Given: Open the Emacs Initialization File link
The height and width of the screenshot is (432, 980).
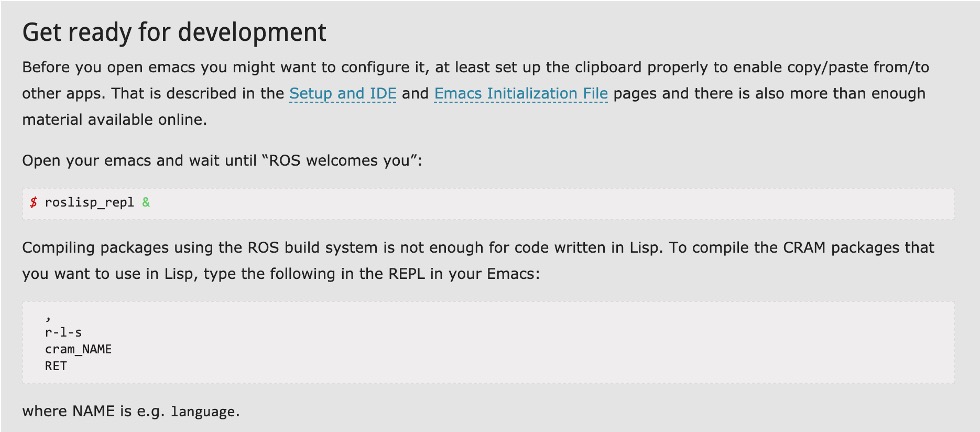Looking at the screenshot, I should pyautogui.click(x=520, y=93).
